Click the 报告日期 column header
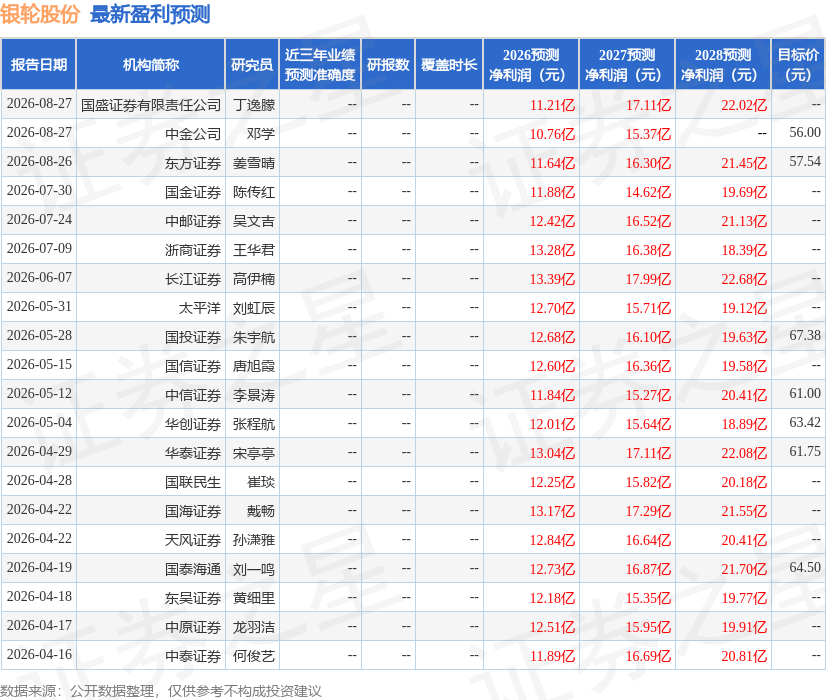826x700 pixels. coord(38,64)
